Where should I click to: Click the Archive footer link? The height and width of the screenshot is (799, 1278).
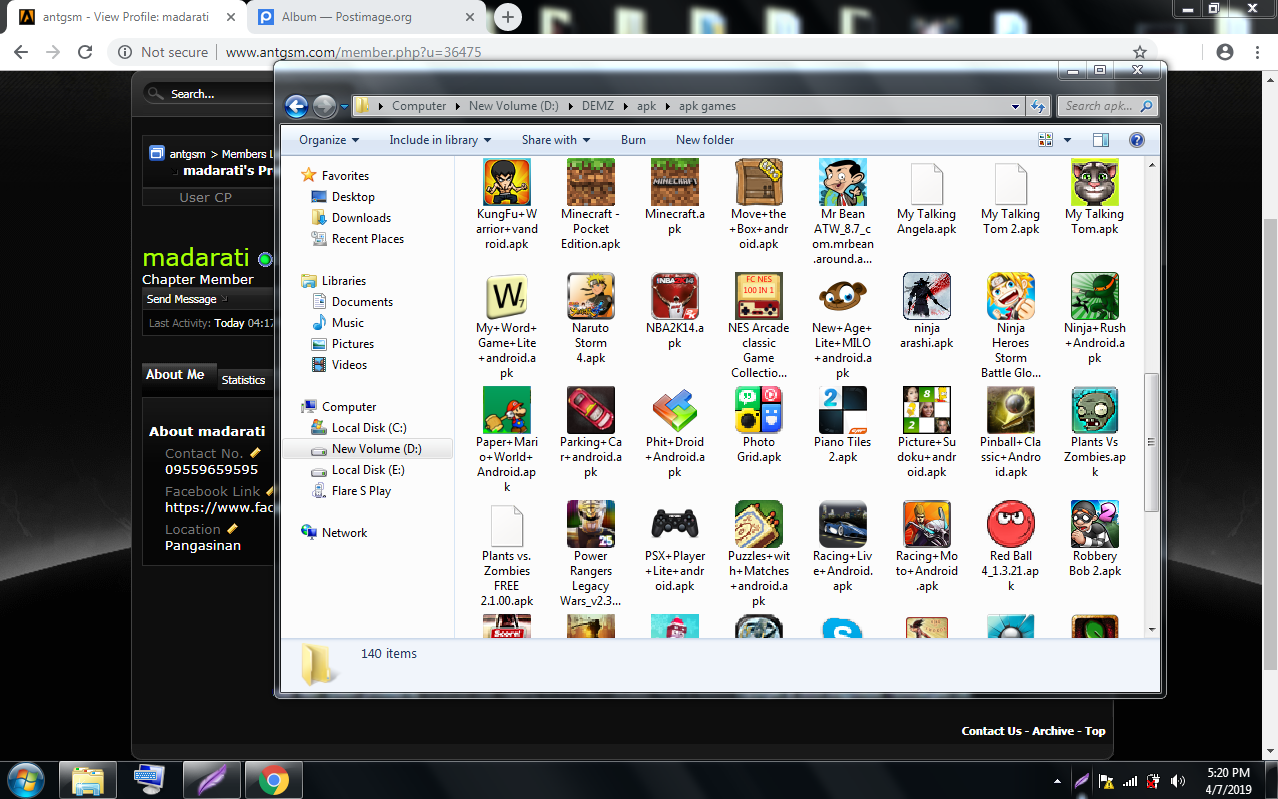click(1053, 731)
